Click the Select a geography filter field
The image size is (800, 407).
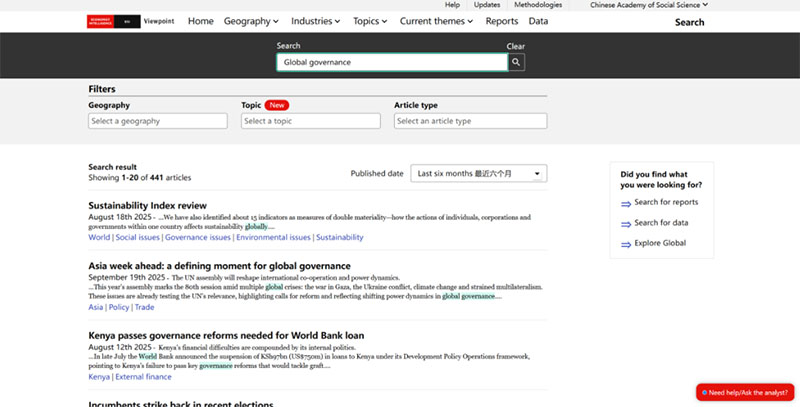click(x=158, y=121)
